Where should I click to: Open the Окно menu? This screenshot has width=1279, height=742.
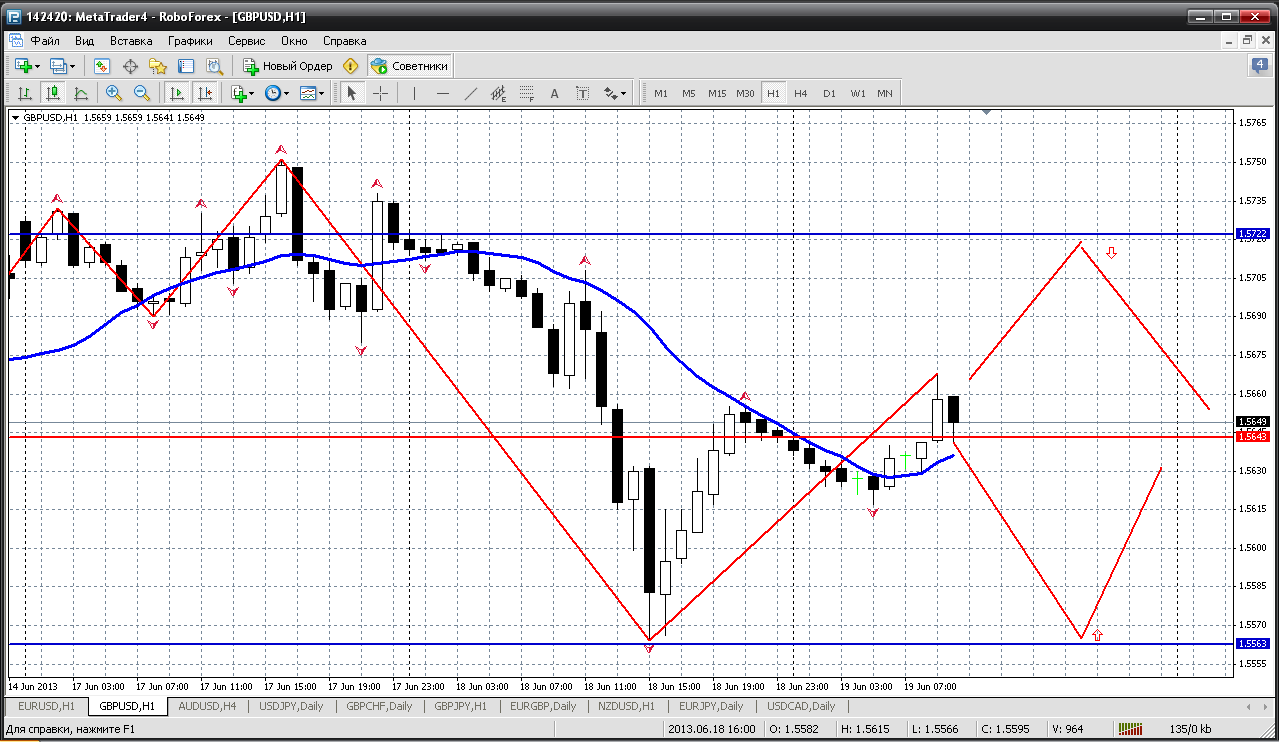click(294, 41)
